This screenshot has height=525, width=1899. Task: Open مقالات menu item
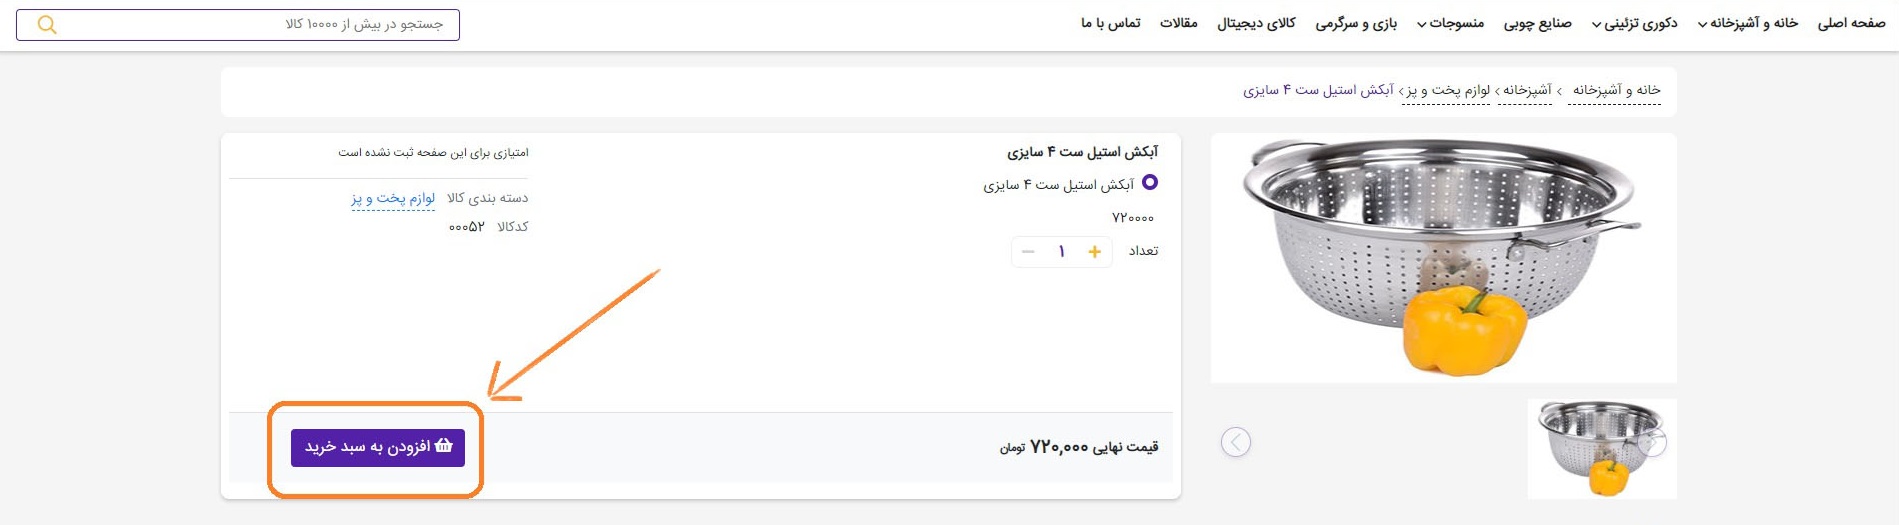[1178, 23]
